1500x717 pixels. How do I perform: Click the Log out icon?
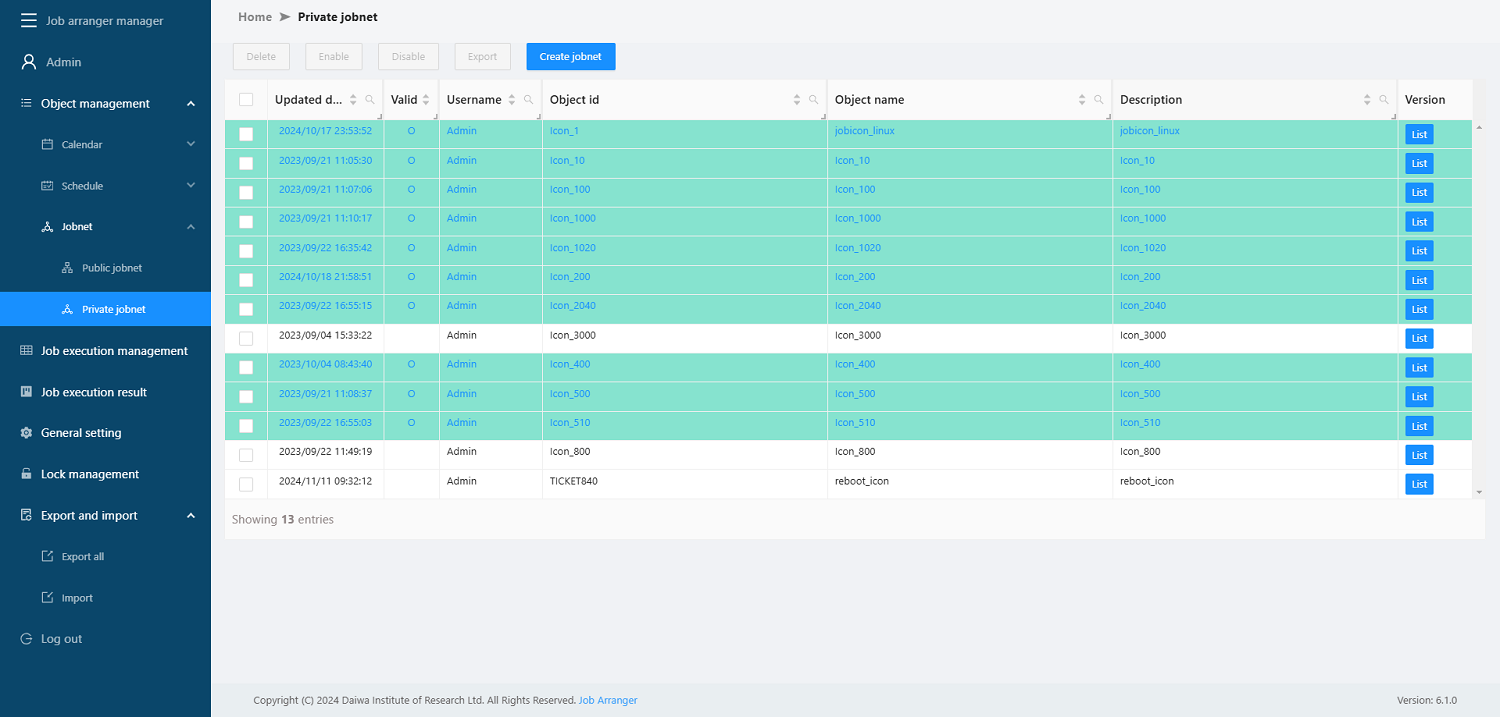pyautogui.click(x=26, y=639)
